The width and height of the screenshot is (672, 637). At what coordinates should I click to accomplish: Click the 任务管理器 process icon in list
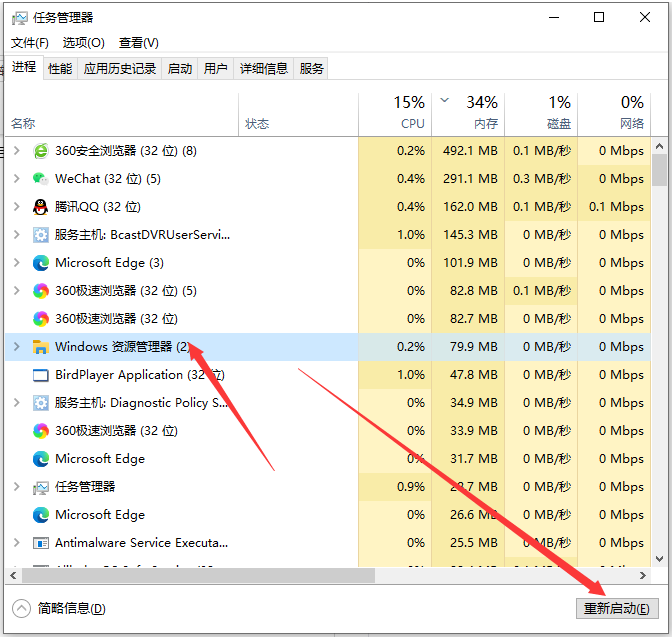pyautogui.click(x=41, y=487)
